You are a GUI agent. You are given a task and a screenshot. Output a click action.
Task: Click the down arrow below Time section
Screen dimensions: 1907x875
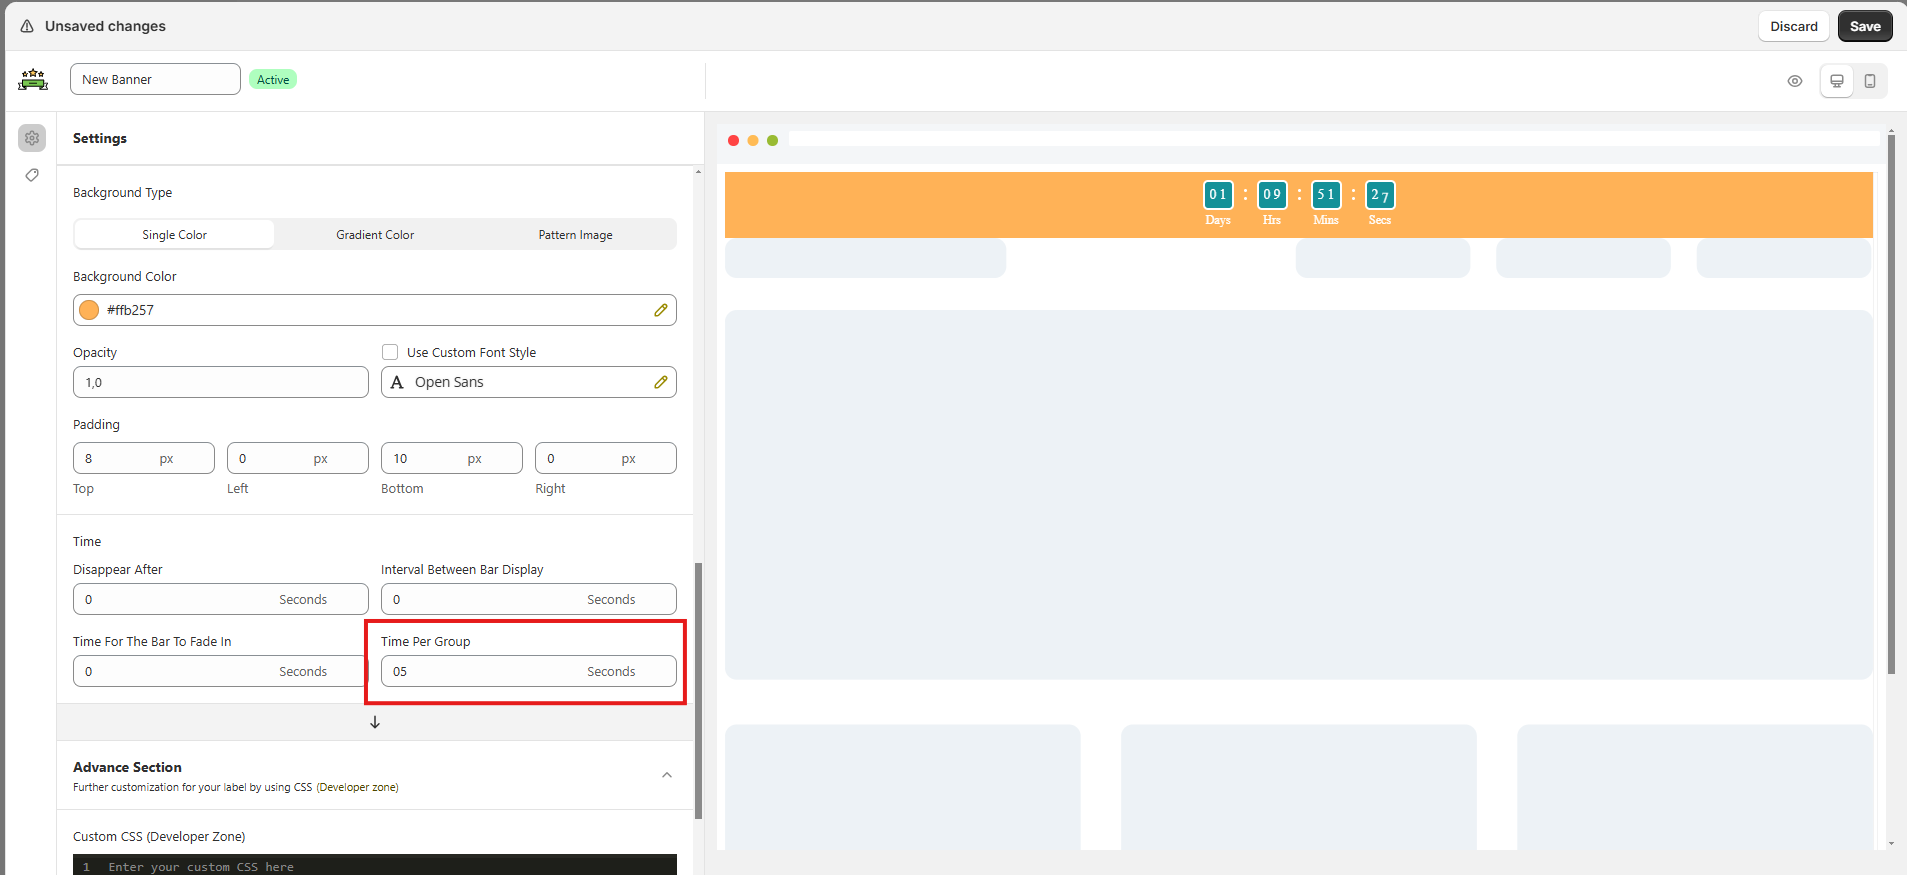(375, 722)
